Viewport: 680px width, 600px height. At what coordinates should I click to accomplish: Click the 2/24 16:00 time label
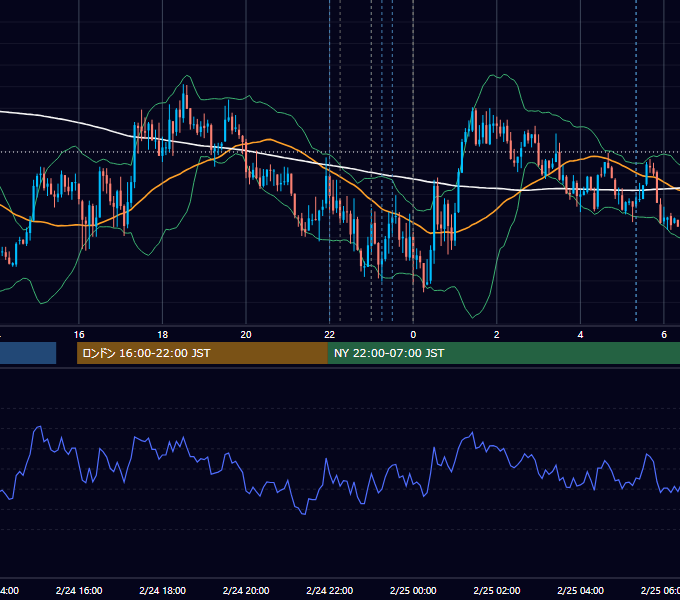pyautogui.click(x=79, y=590)
